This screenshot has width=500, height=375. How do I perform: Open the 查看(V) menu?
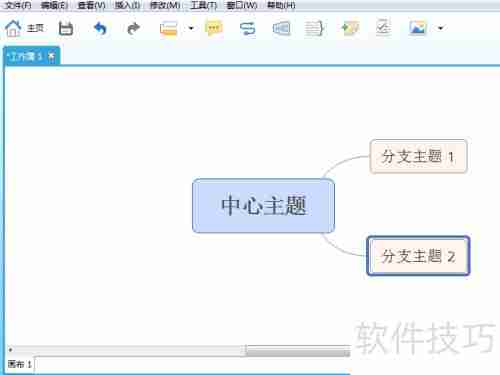pyautogui.click(x=91, y=5)
